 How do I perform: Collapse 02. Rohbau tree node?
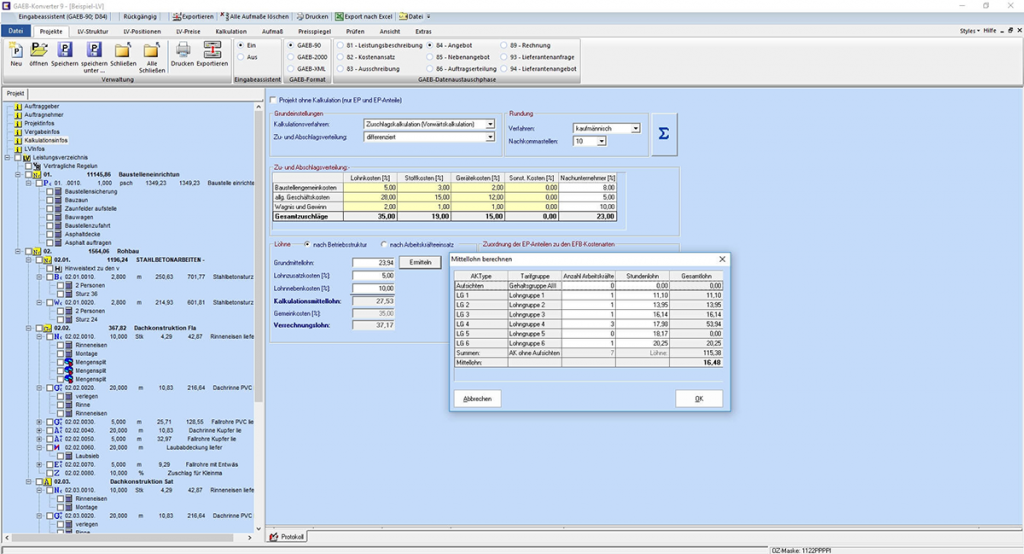pyautogui.click(x=18, y=251)
